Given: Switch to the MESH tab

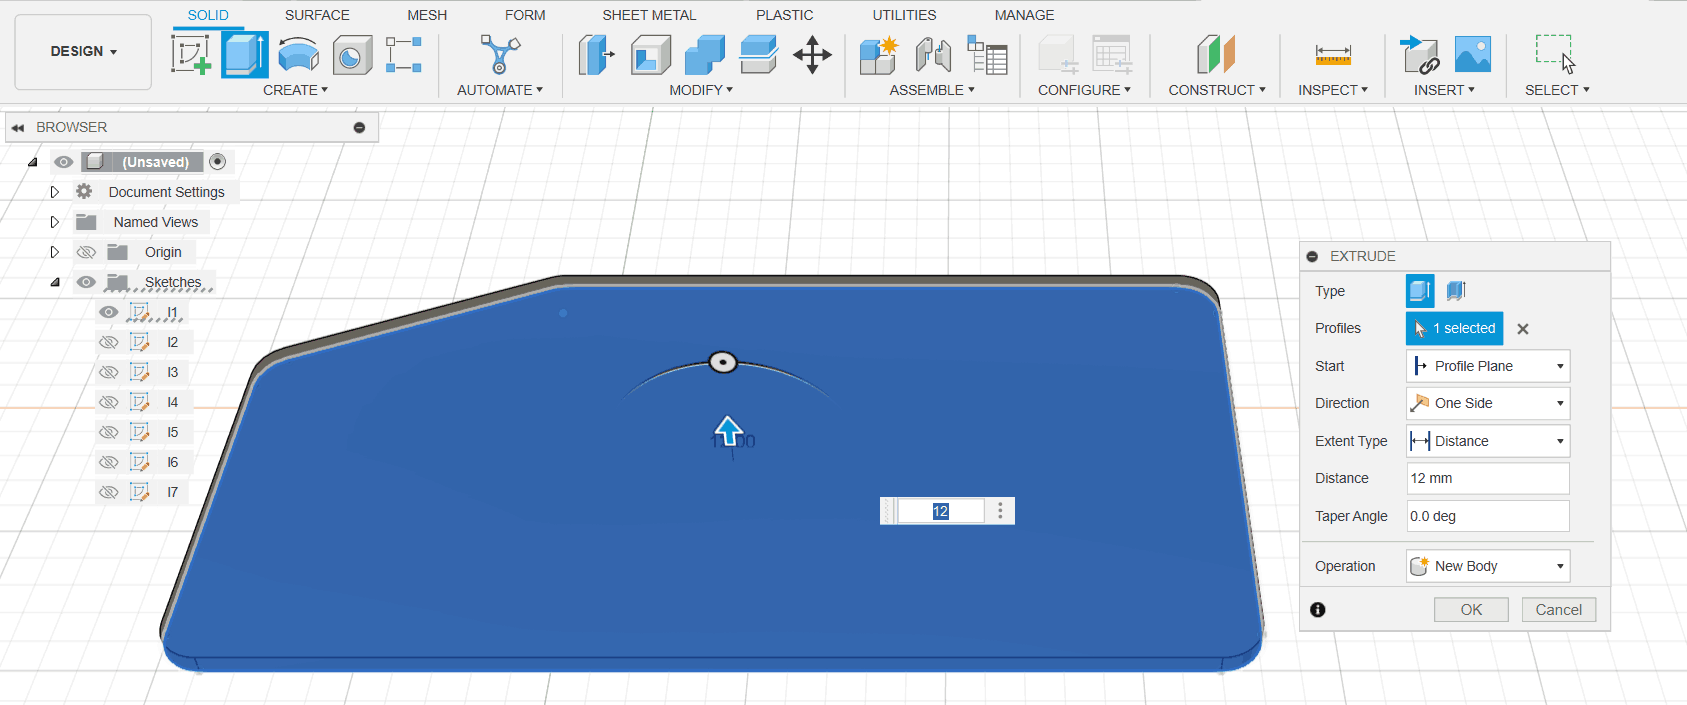Looking at the screenshot, I should 427,15.
